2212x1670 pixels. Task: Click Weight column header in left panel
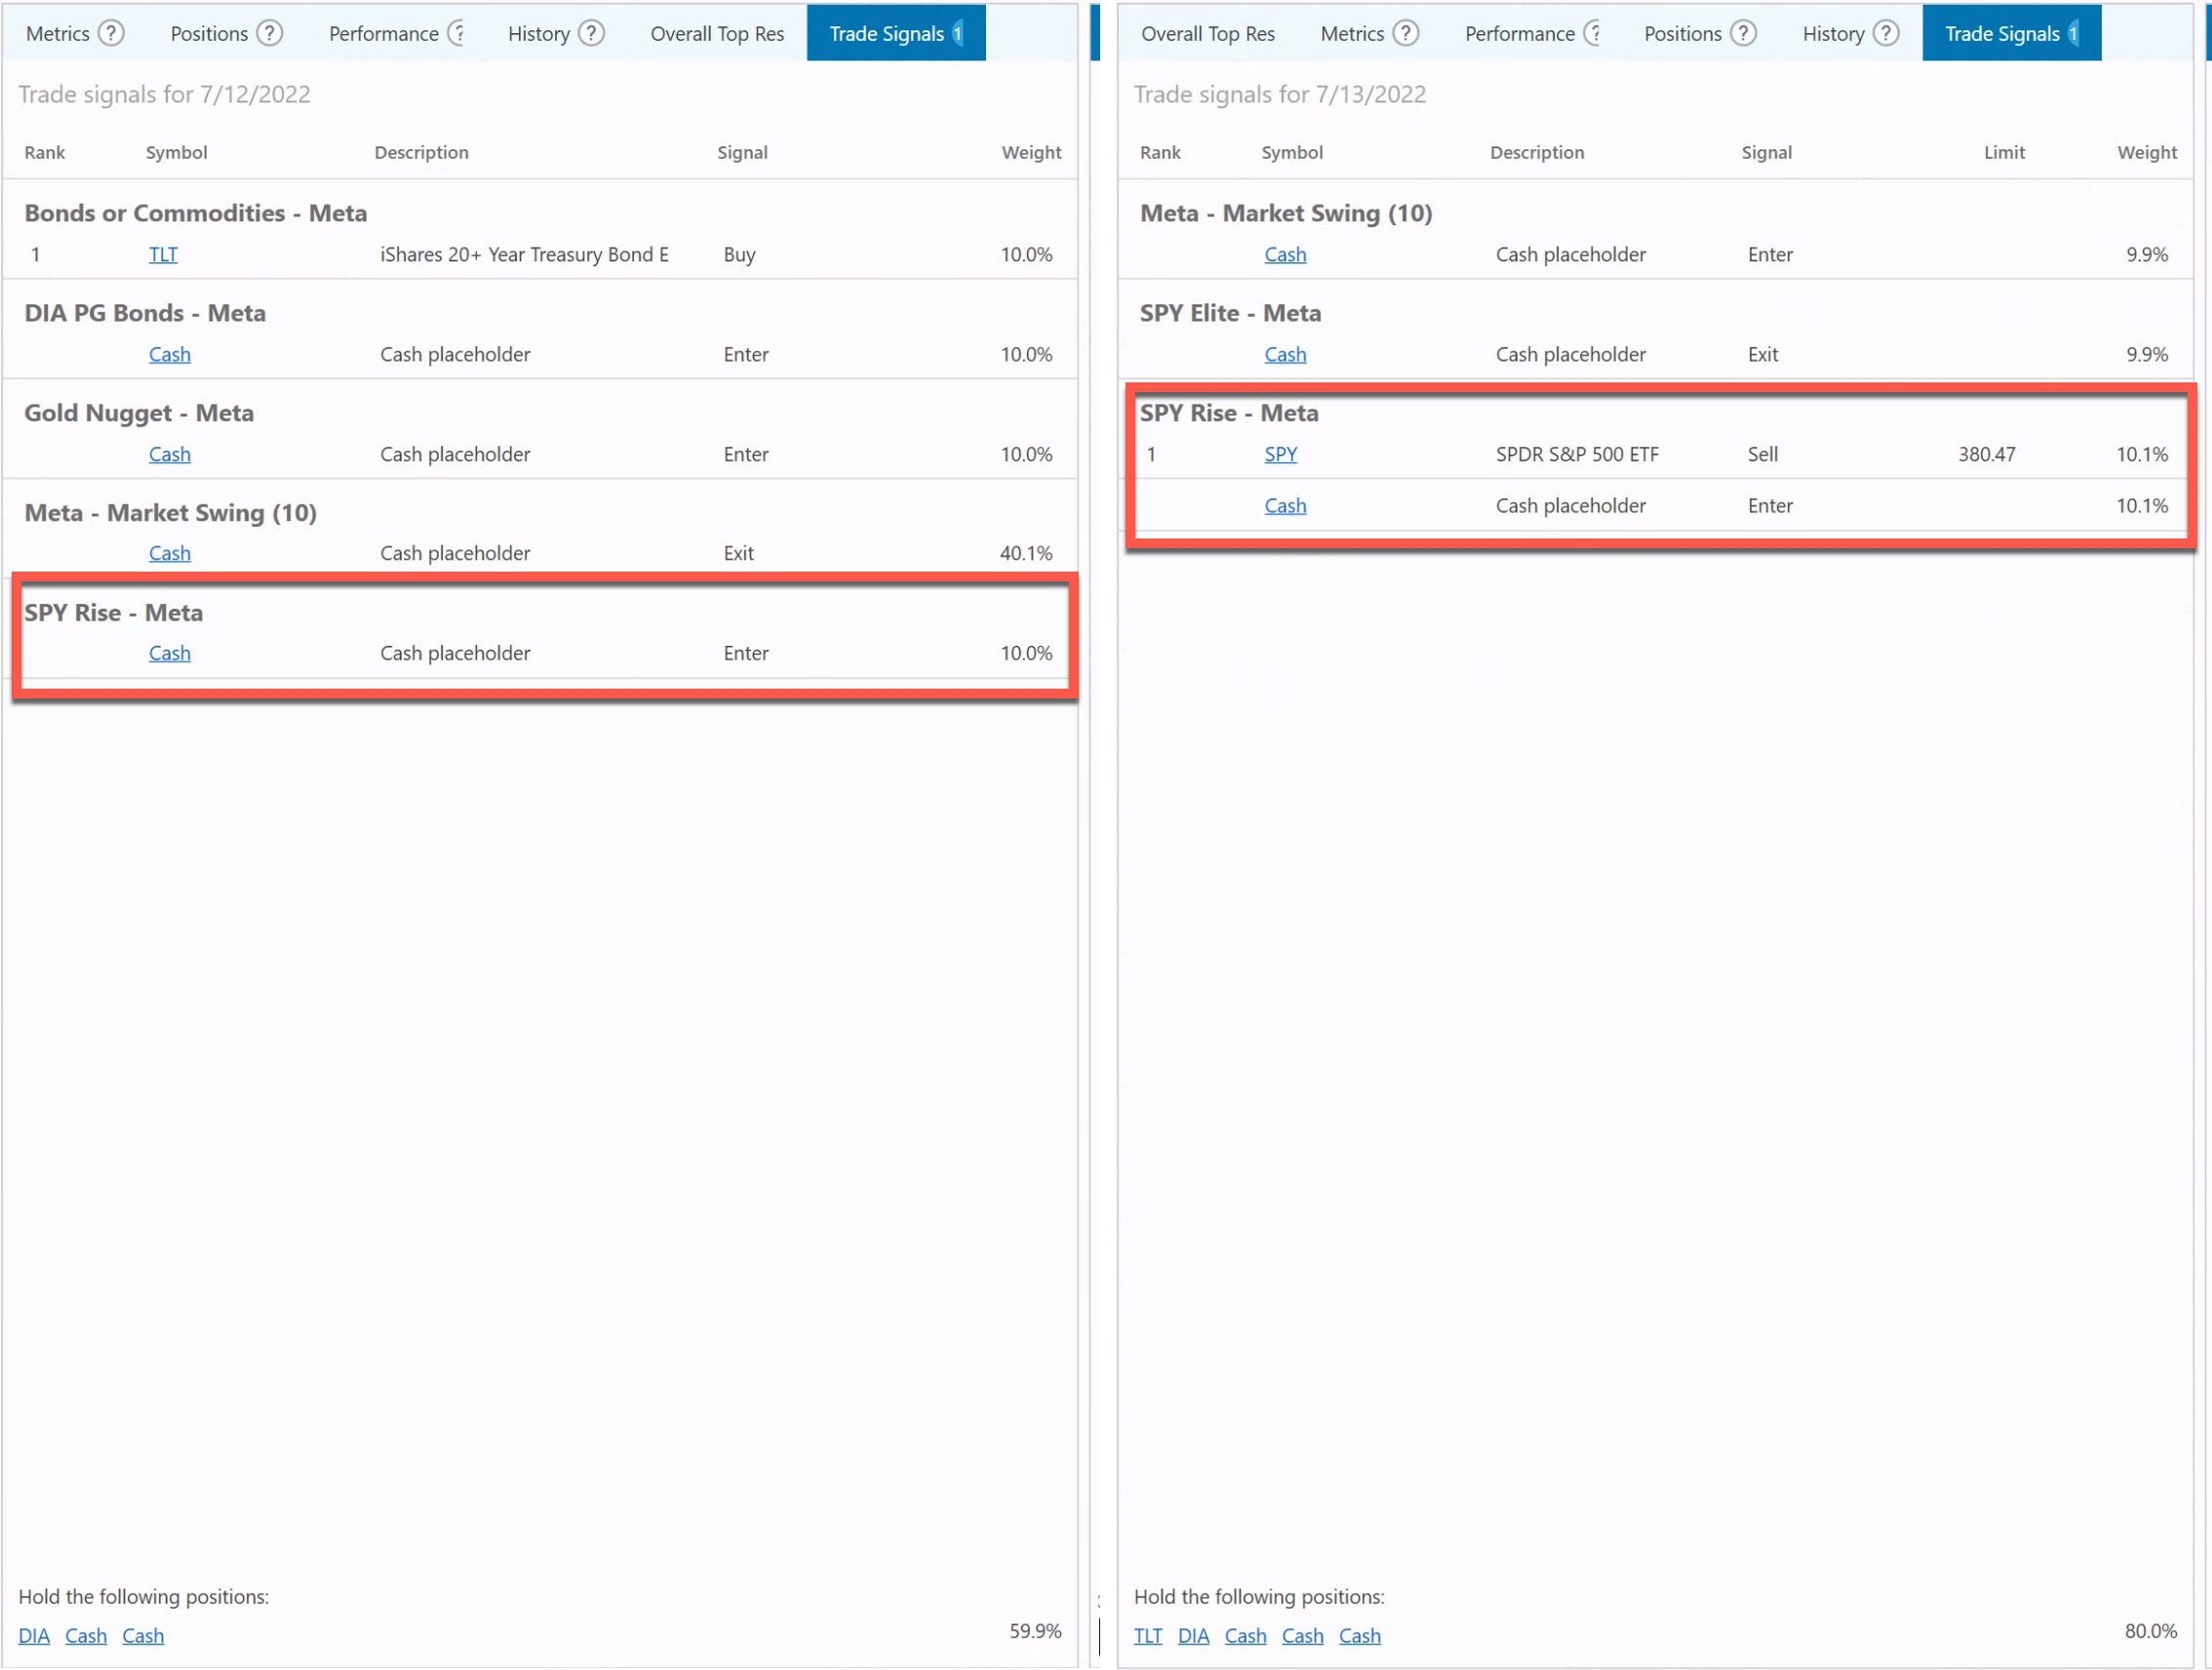tap(1030, 152)
